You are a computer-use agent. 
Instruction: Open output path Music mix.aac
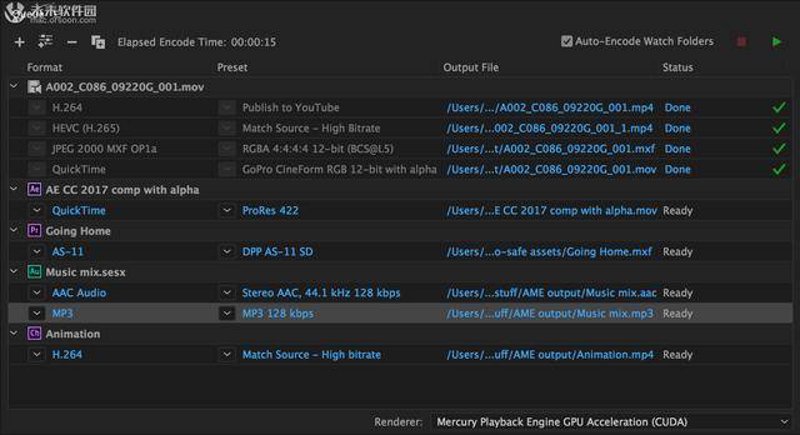coord(552,293)
